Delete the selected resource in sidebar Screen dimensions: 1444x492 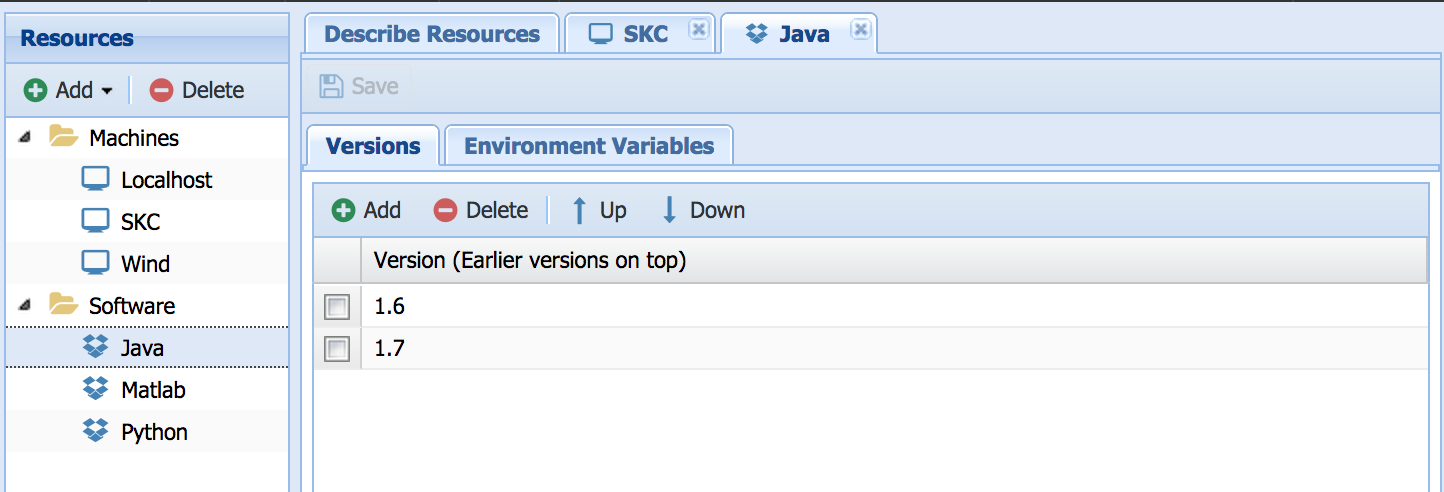coord(197,90)
